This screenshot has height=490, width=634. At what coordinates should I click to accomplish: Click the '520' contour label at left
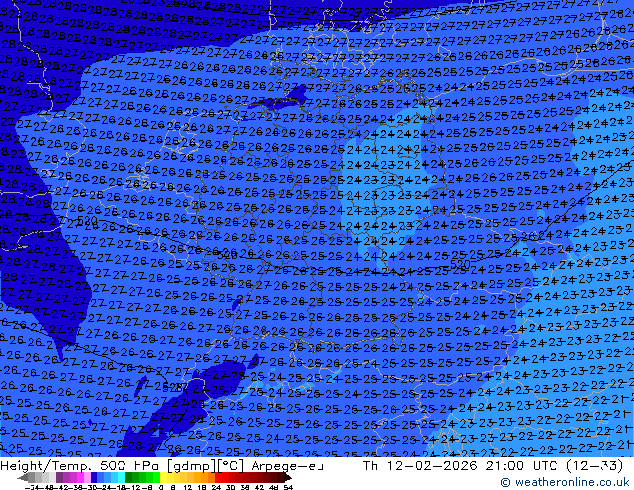(87, 220)
